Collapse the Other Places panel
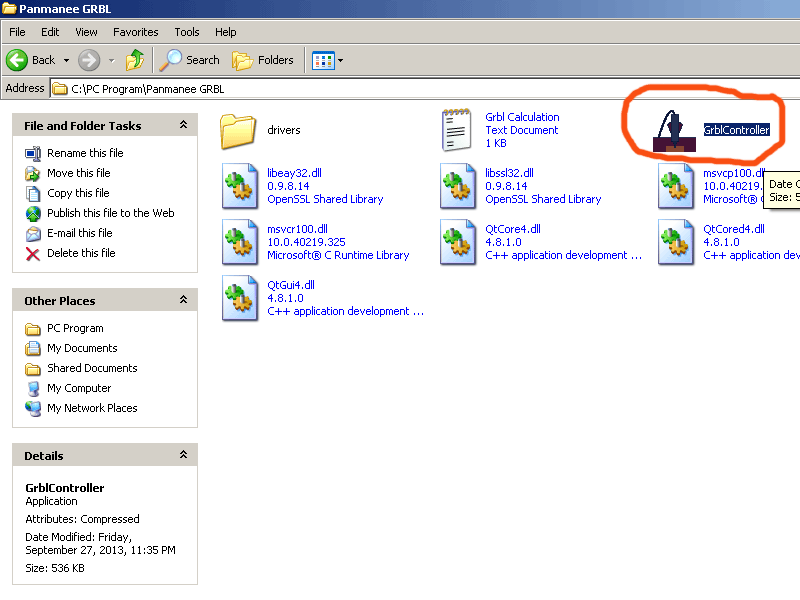The image size is (800, 600). [183, 300]
